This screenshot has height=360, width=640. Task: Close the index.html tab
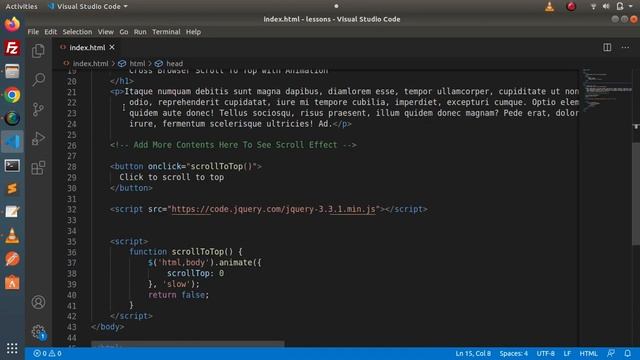pos(112,47)
